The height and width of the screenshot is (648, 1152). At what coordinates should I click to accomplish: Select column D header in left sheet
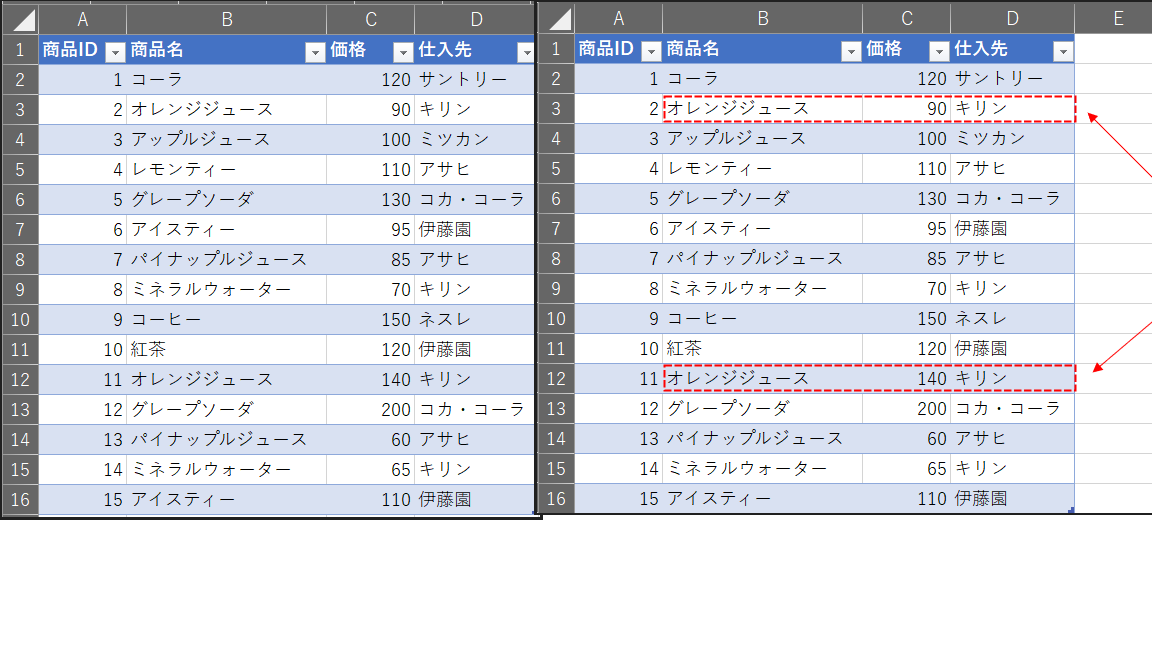[x=475, y=20]
